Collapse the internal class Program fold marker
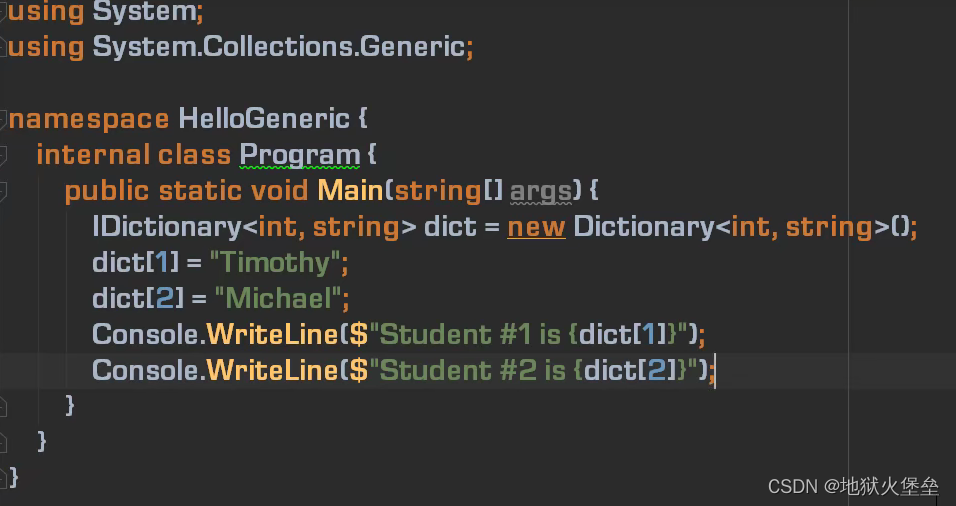 [x=2, y=155]
